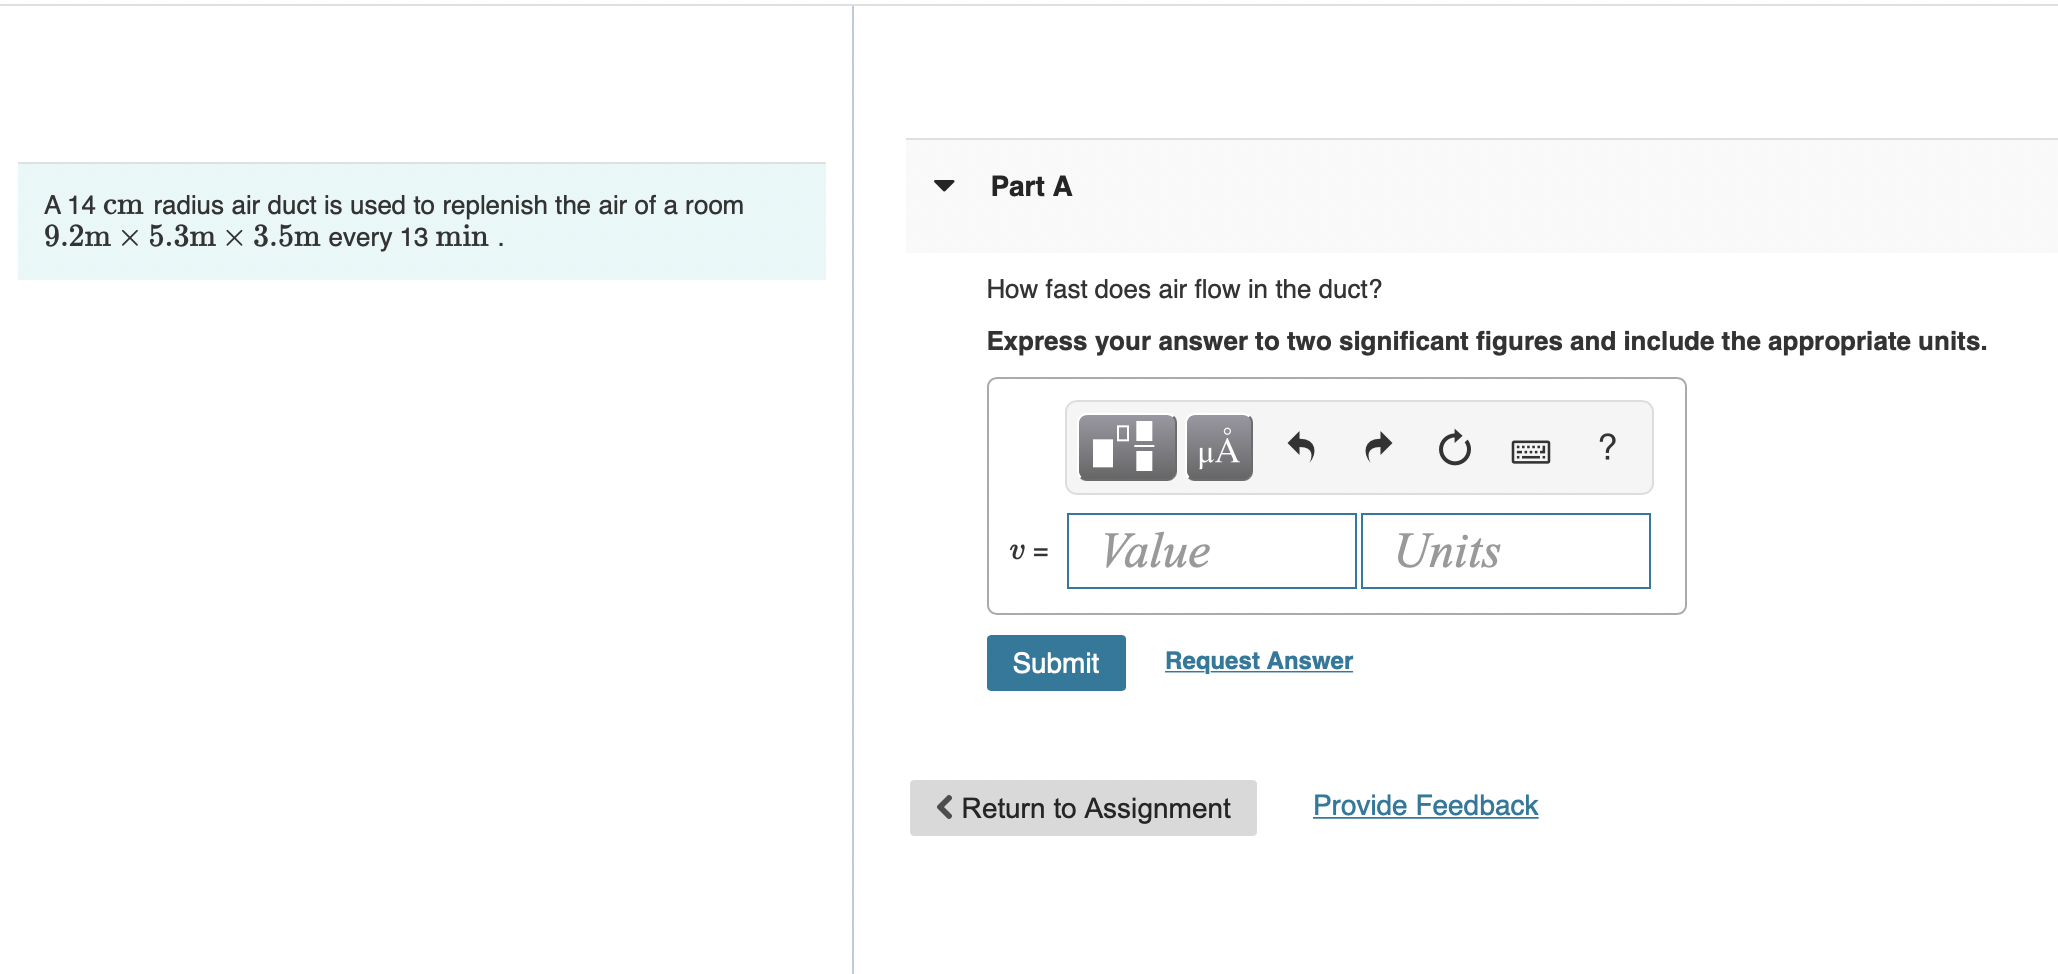The image size is (2058, 974).
Task: Click the question text about duct airflow
Action: click(1184, 290)
